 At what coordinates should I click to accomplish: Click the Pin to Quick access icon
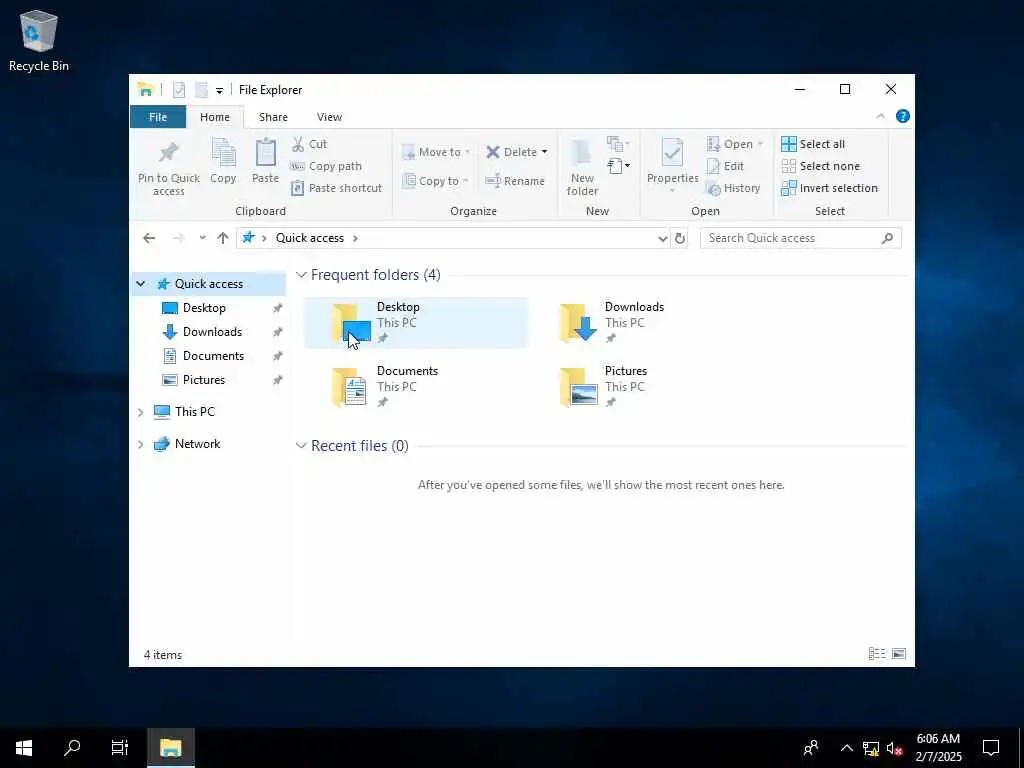tap(168, 152)
